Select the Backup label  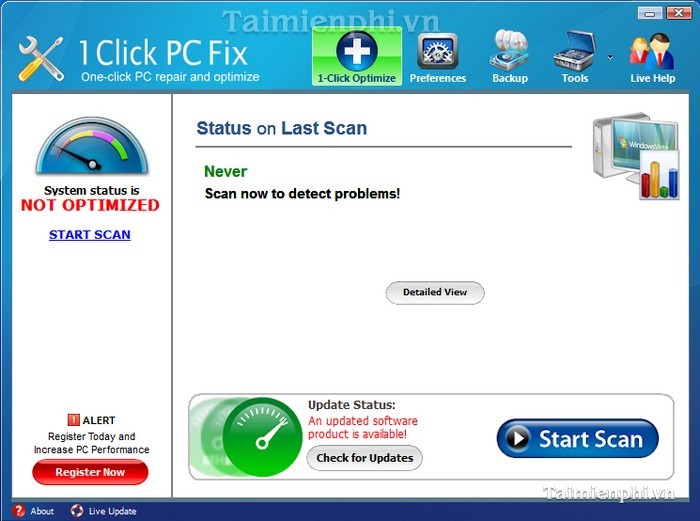pos(510,78)
